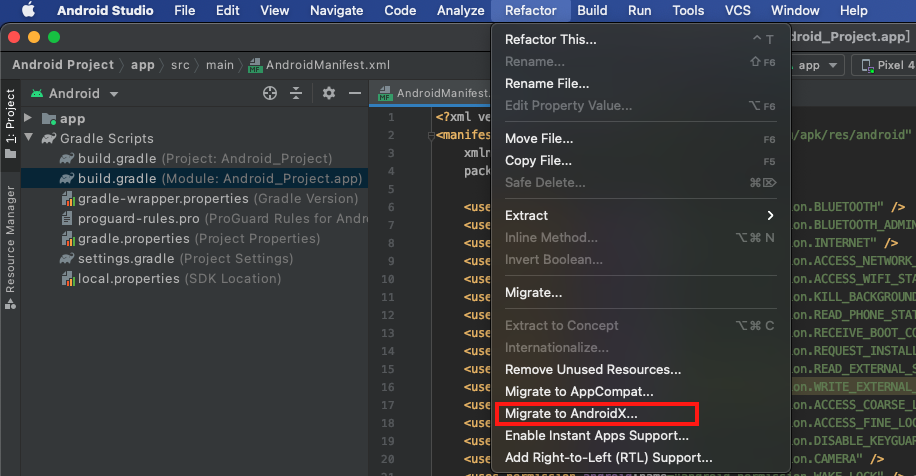Toggle the 1: Project tool window tab
The width and height of the screenshot is (916, 476).
[11, 123]
